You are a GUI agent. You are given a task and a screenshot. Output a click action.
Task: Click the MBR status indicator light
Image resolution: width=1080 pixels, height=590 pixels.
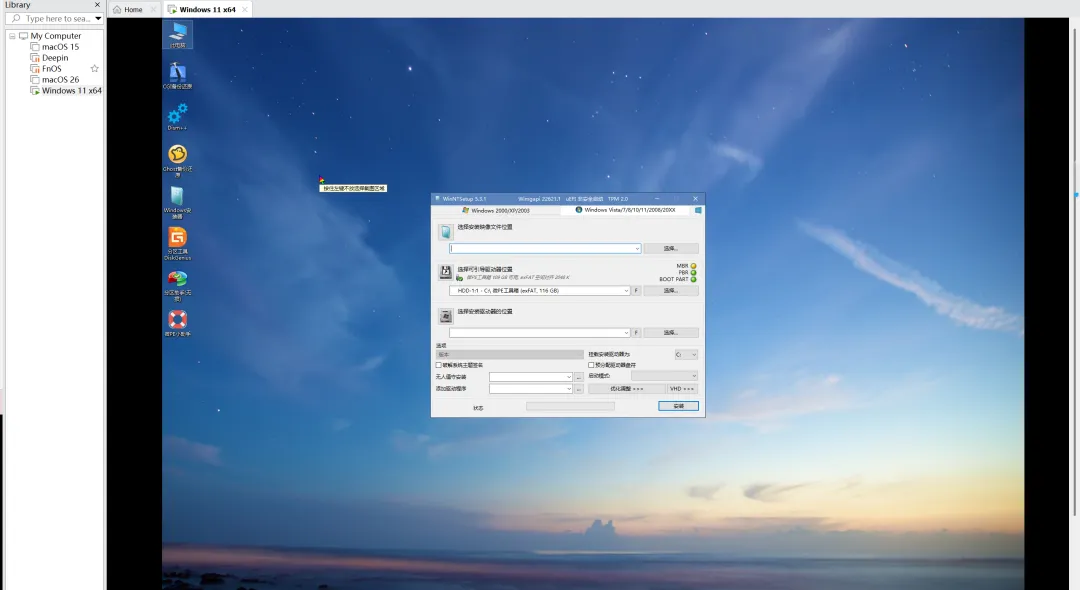(x=694, y=266)
